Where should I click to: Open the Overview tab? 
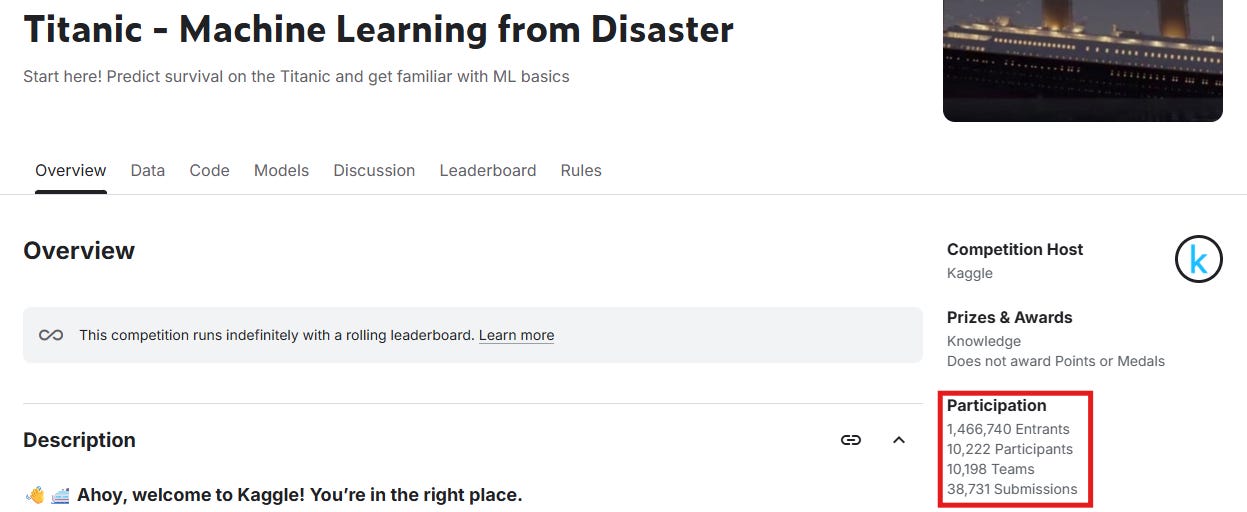point(71,170)
